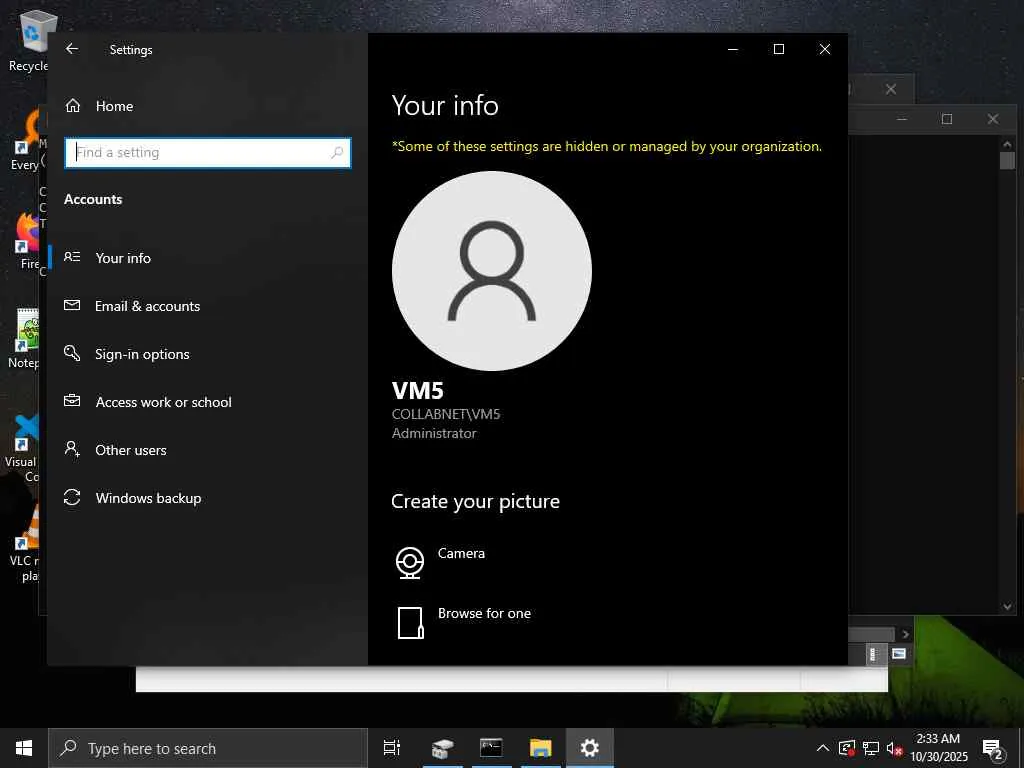Switch to the command prompt taskbar icon
The image size is (1024, 768).
[491, 748]
